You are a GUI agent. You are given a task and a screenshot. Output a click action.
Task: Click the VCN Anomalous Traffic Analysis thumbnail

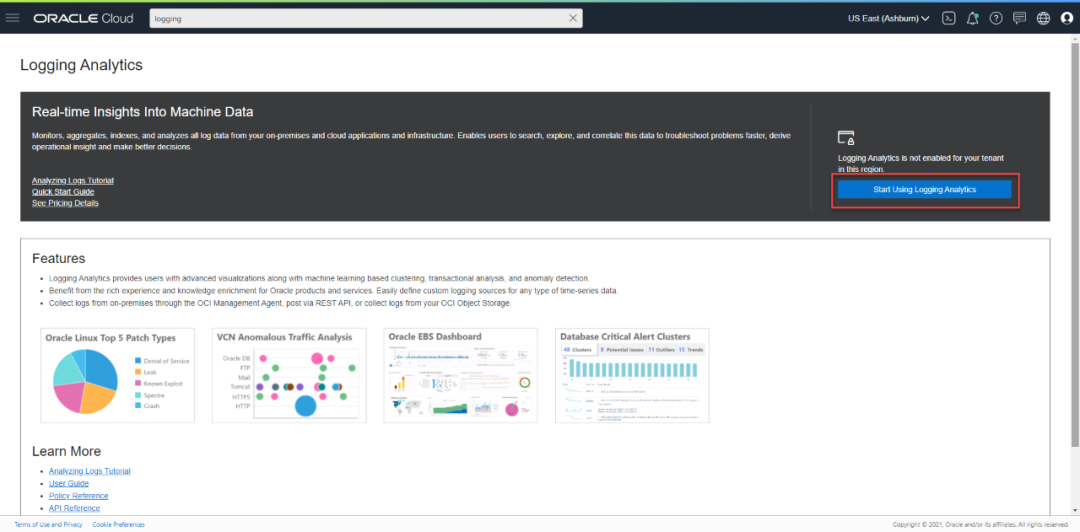289,376
